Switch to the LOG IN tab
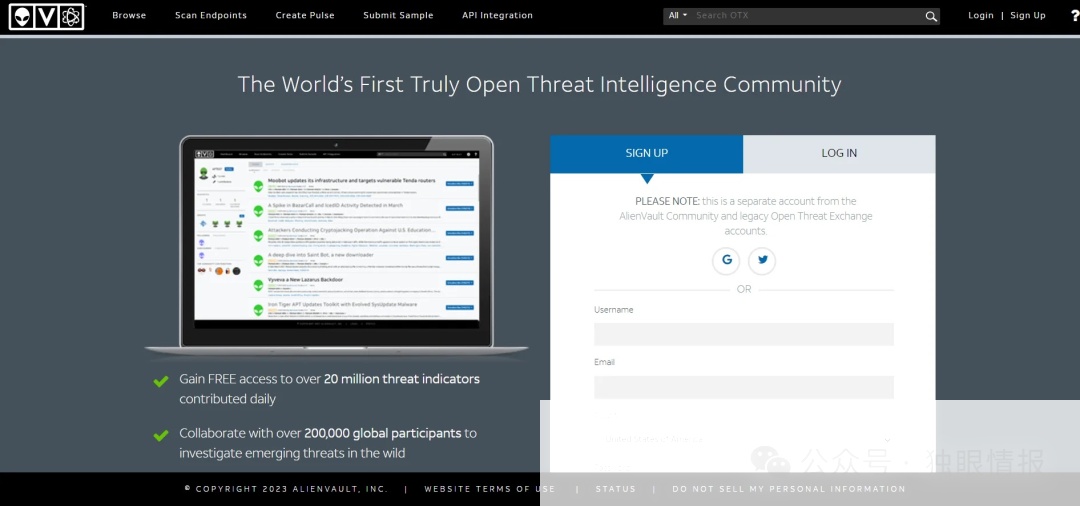Image resolution: width=1080 pixels, height=506 pixels. click(839, 154)
